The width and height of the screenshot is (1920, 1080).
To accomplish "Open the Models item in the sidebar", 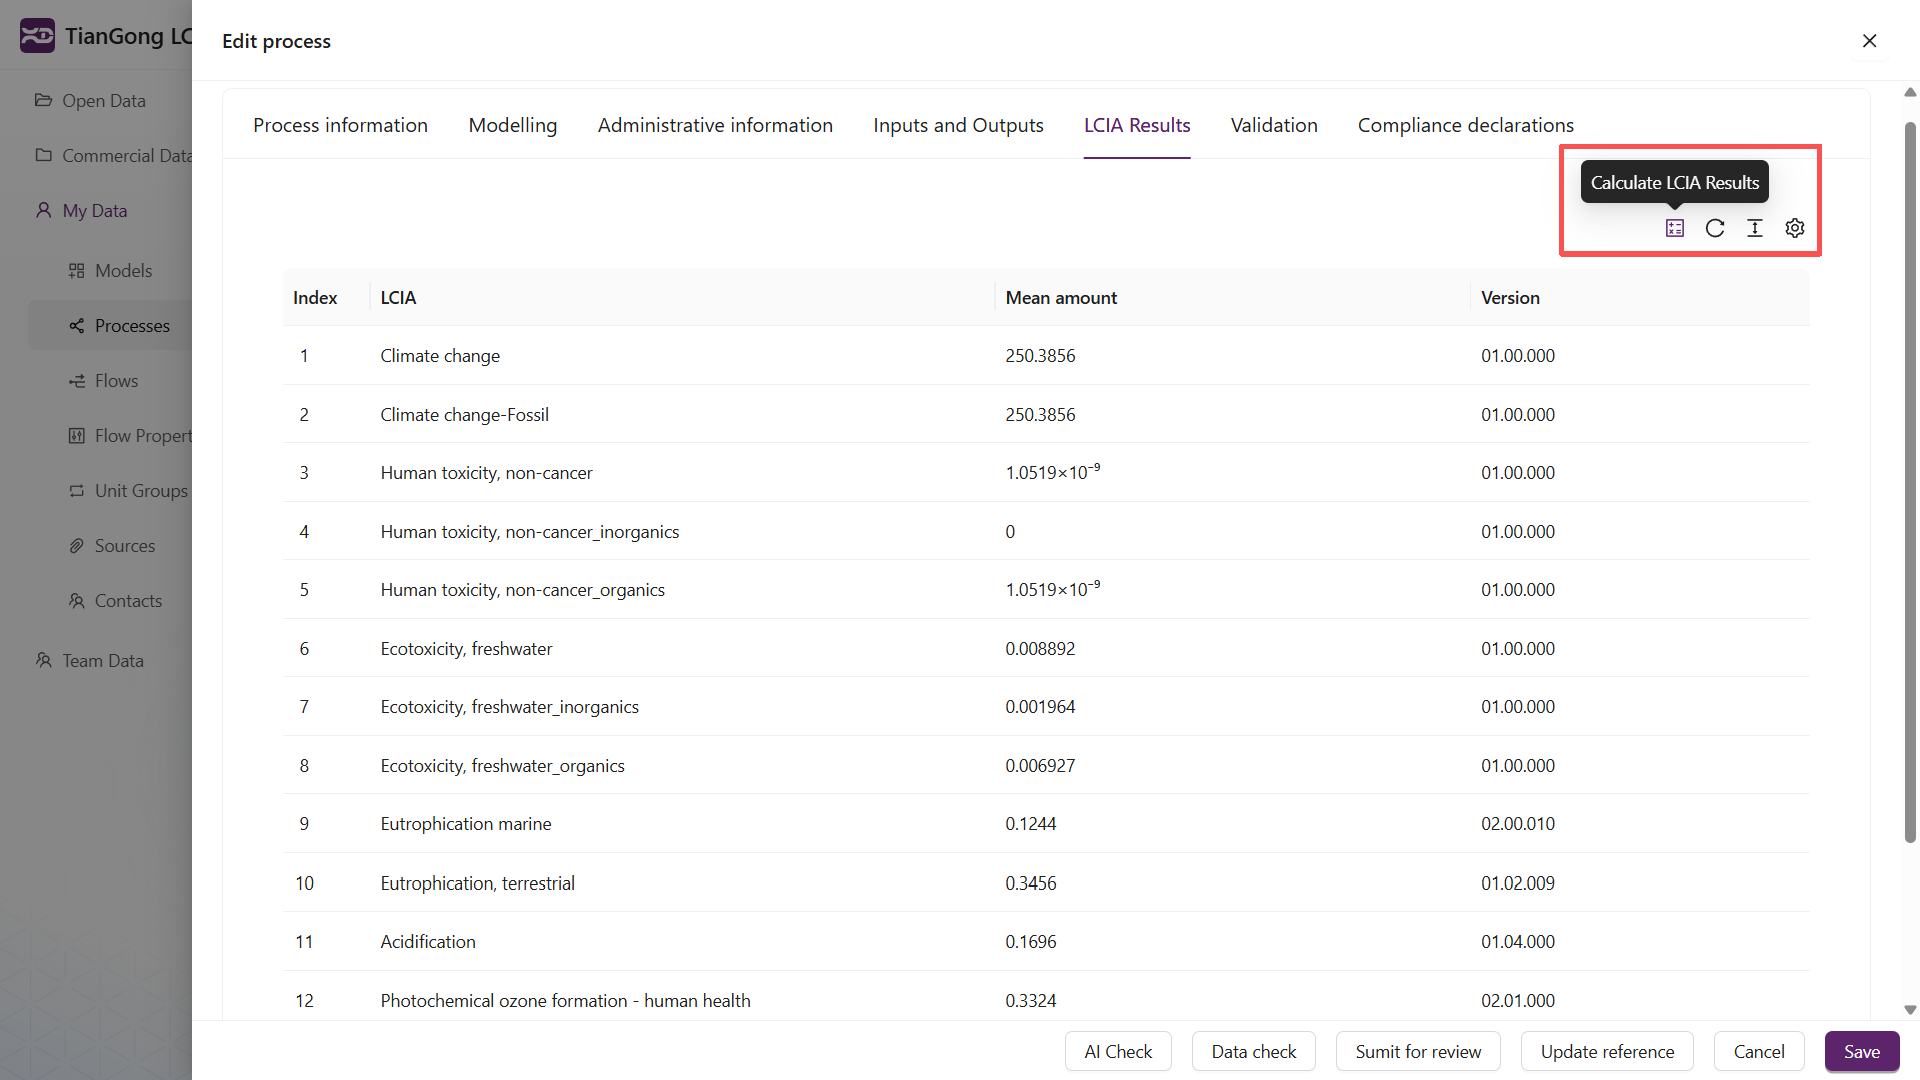I will 123,271.
